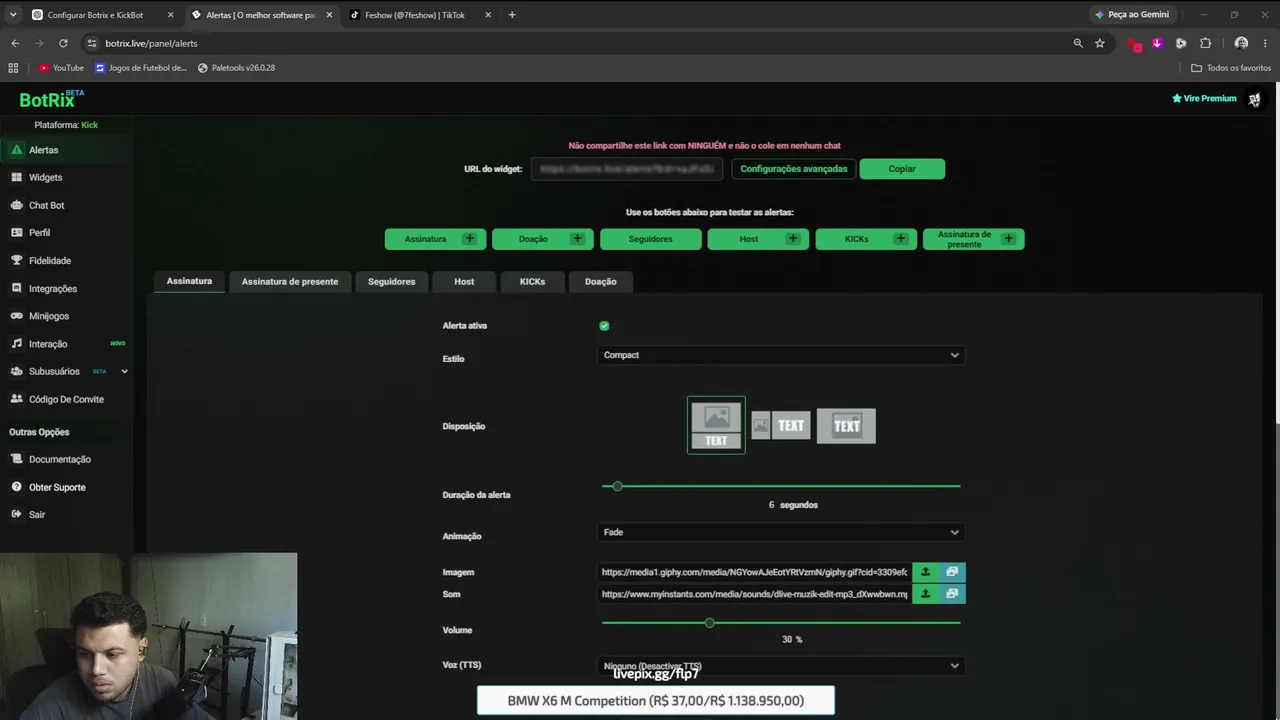Adjust the Volume slider handle
1280x720 pixels.
(x=709, y=623)
